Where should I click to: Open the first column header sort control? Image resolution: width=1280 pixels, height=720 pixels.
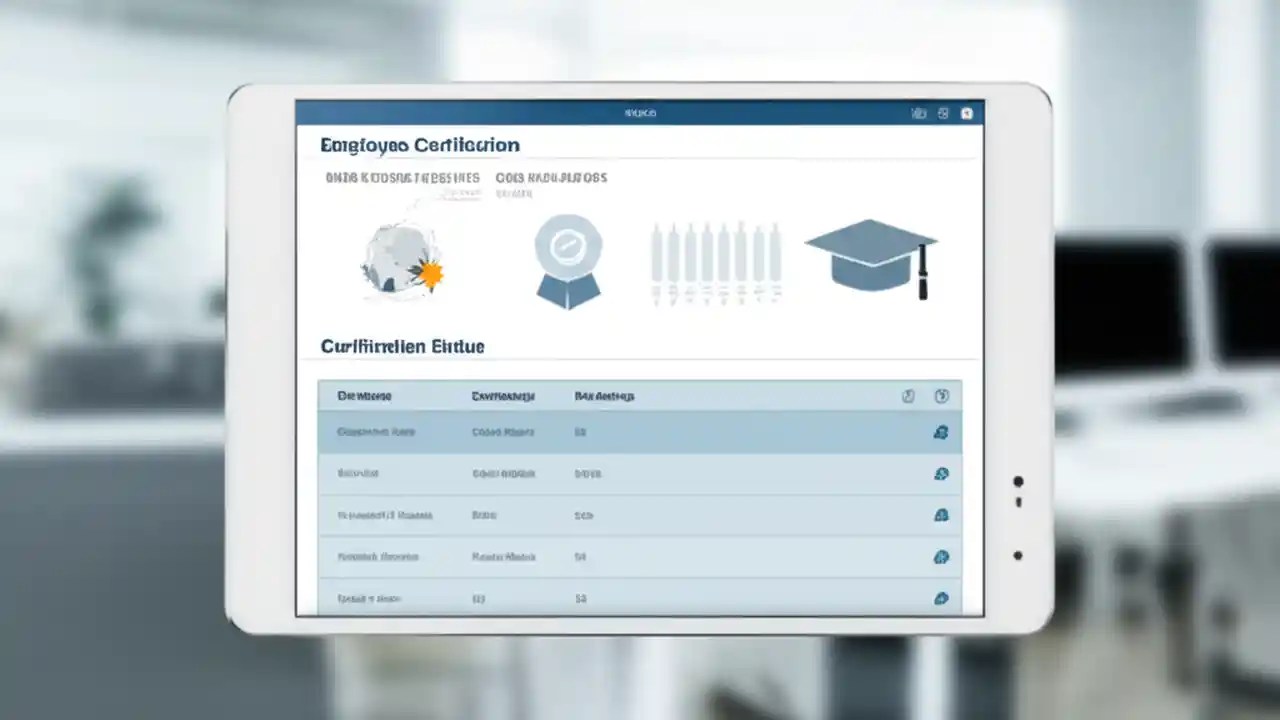pos(363,396)
